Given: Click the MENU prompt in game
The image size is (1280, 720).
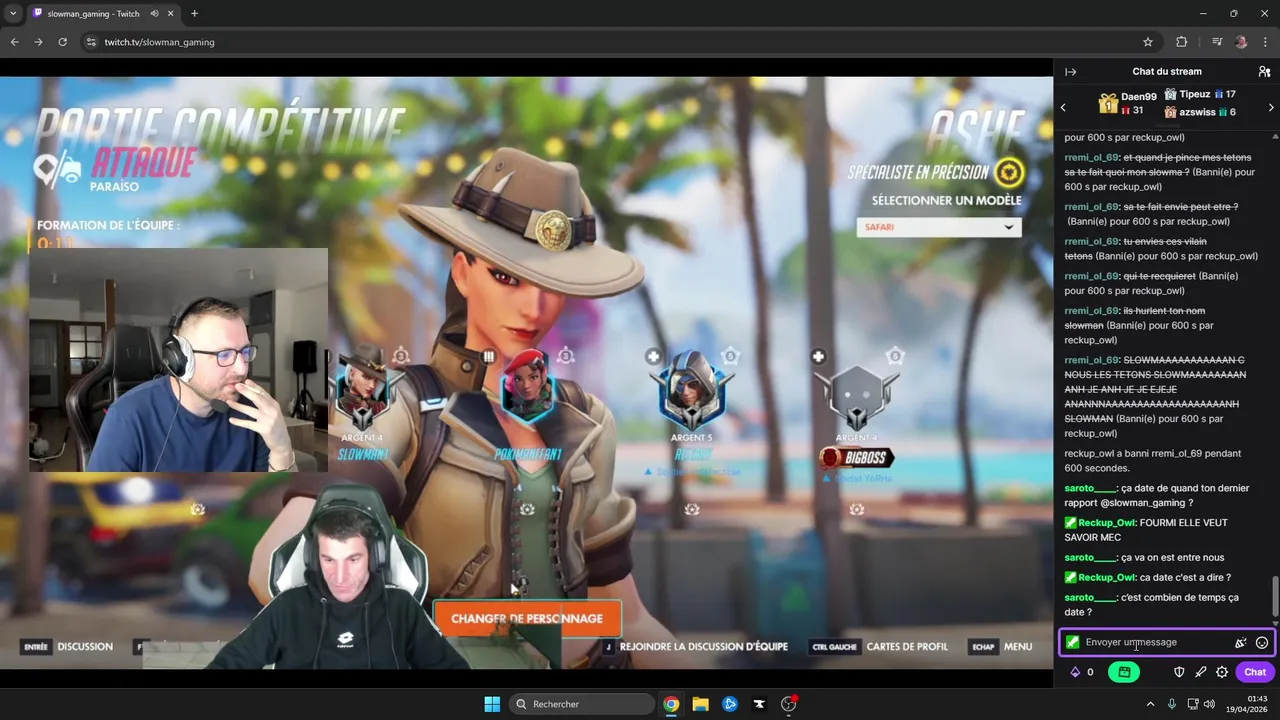Looking at the screenshot, I should (1002, 647).
